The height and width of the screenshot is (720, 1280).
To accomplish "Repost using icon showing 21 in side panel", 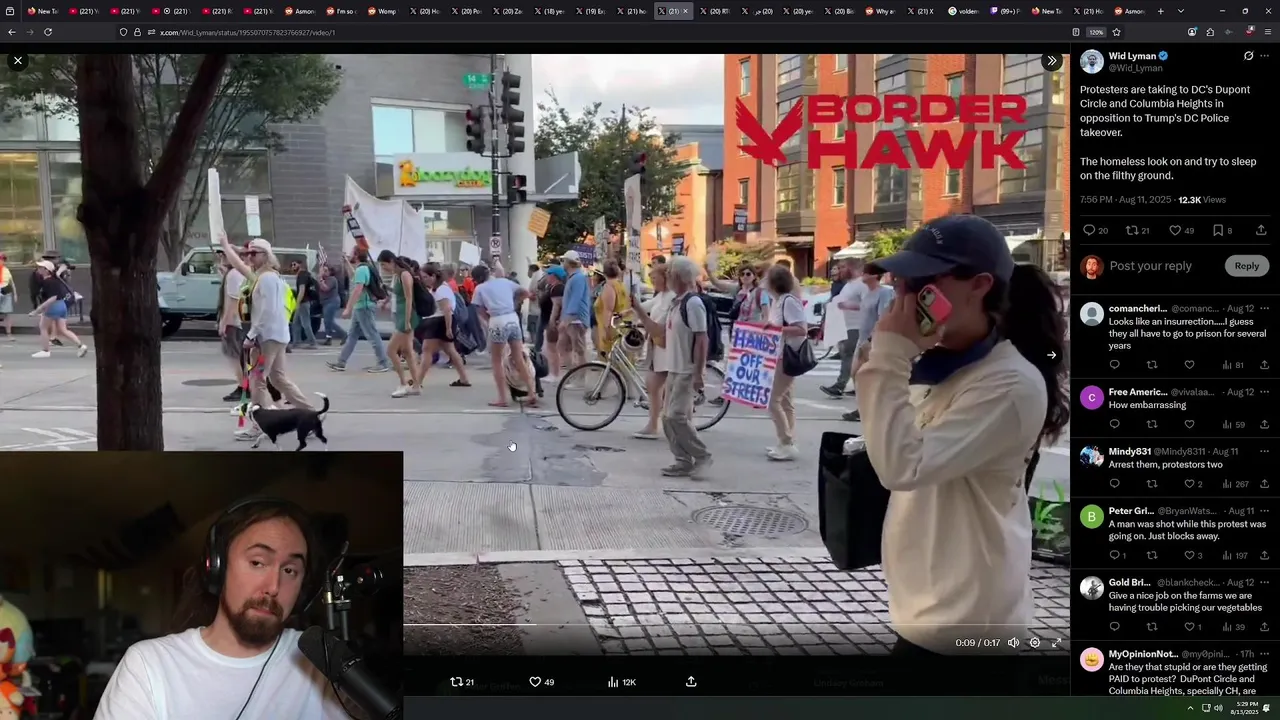I will coord(1138,230).
